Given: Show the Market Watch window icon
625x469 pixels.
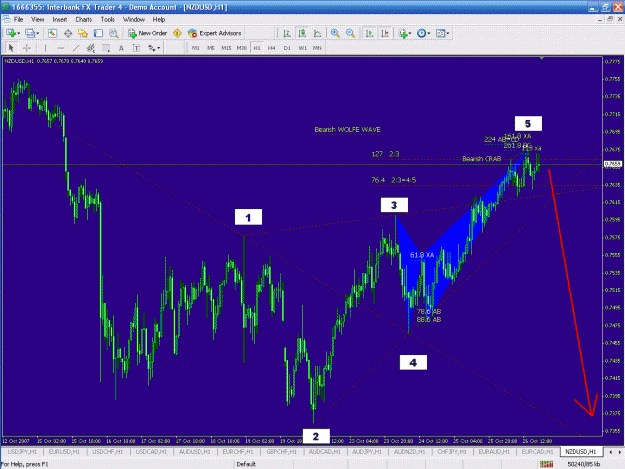Looking at the screenshot, I should click(52, 33).
